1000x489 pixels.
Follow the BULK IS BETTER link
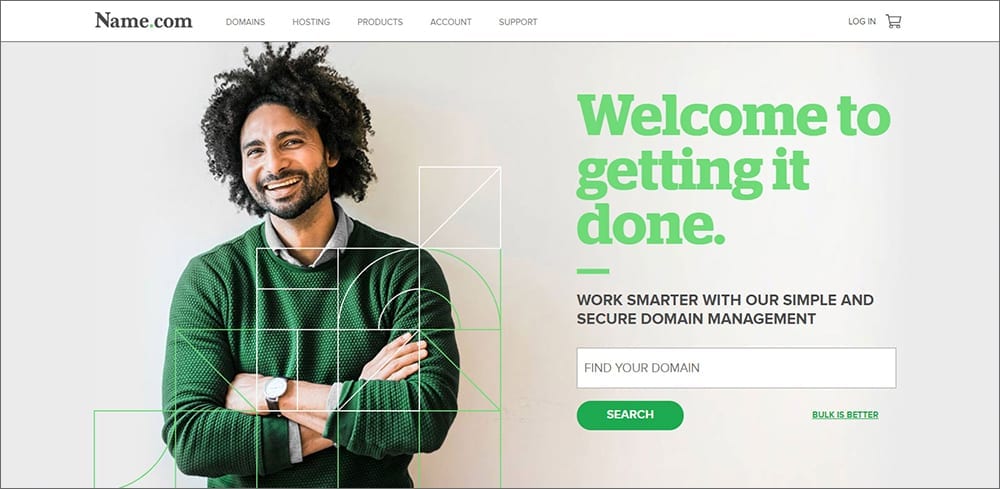click(845, 415)
